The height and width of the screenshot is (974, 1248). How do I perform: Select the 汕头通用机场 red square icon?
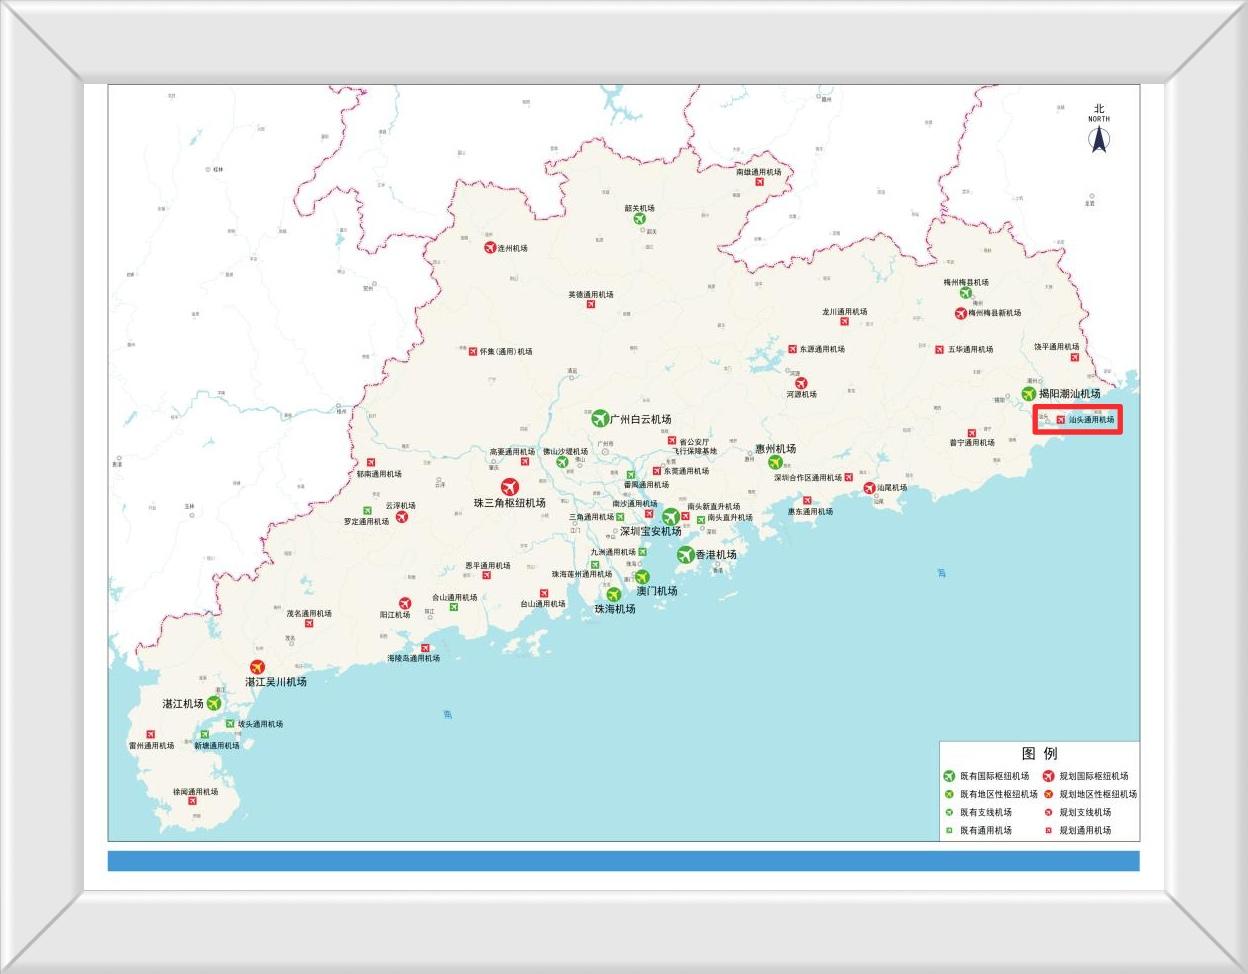pos(1061,420)
